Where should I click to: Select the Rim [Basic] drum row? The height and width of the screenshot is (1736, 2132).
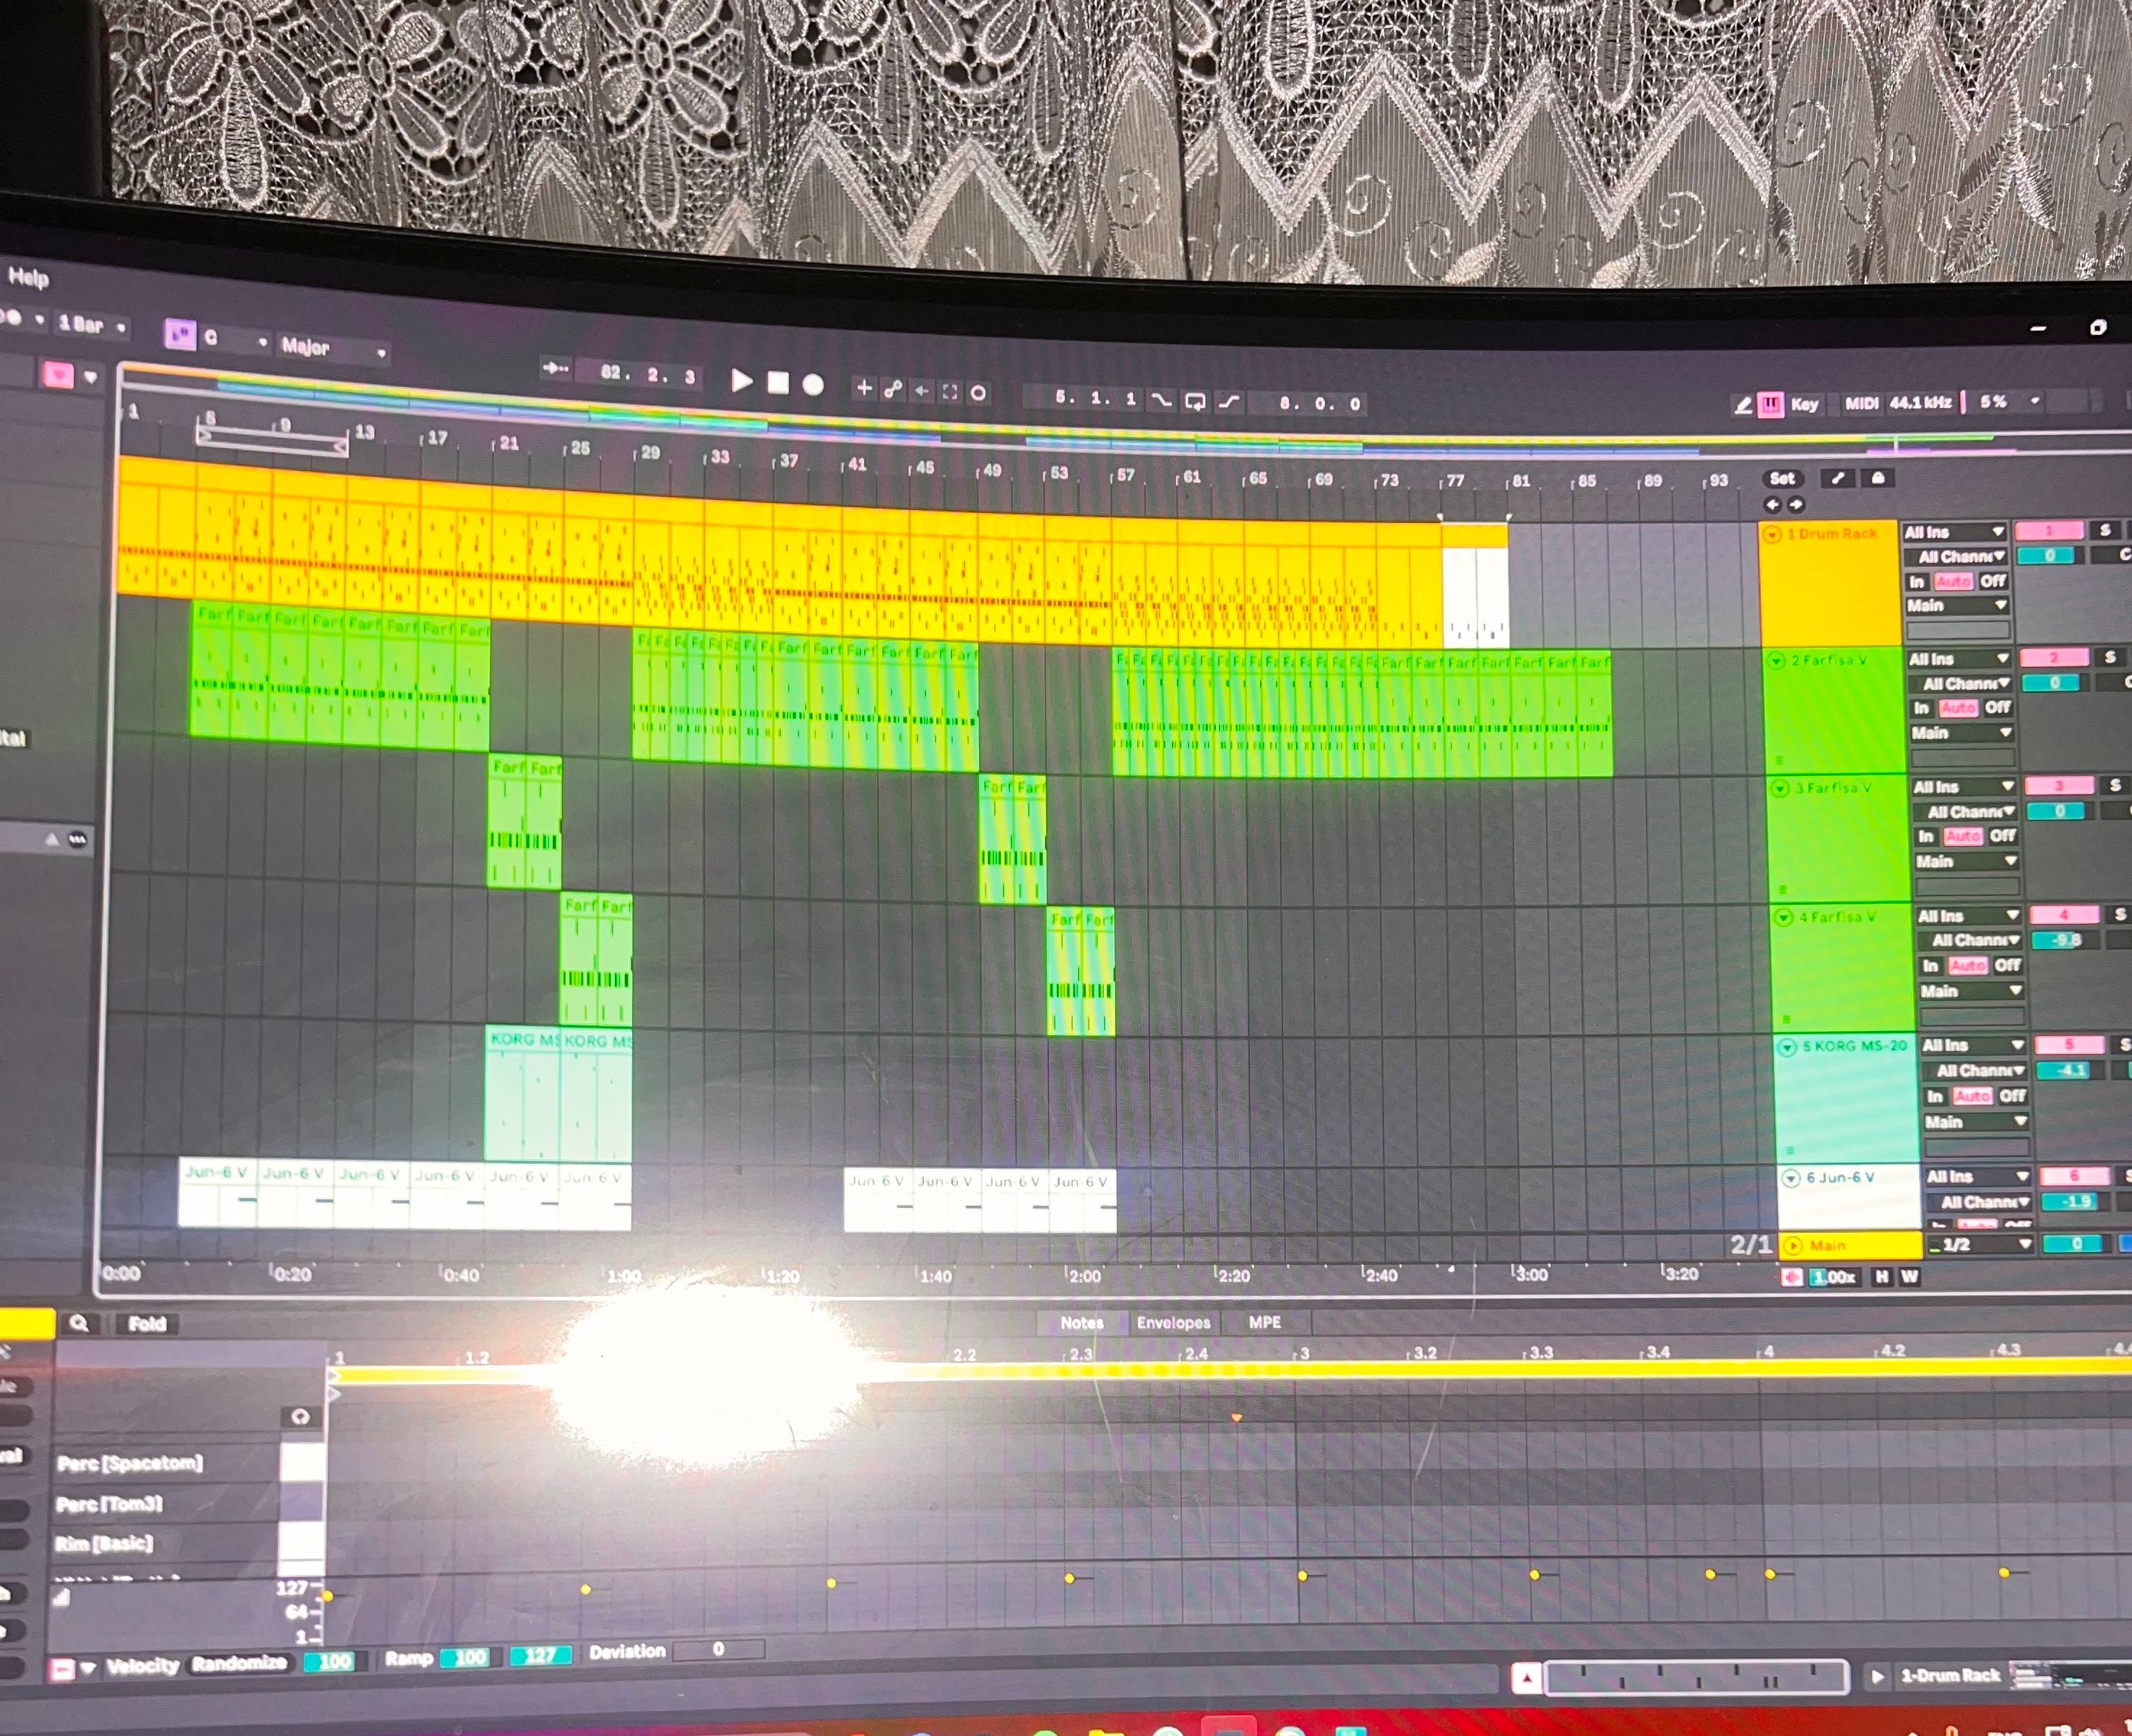point(165,1543)
